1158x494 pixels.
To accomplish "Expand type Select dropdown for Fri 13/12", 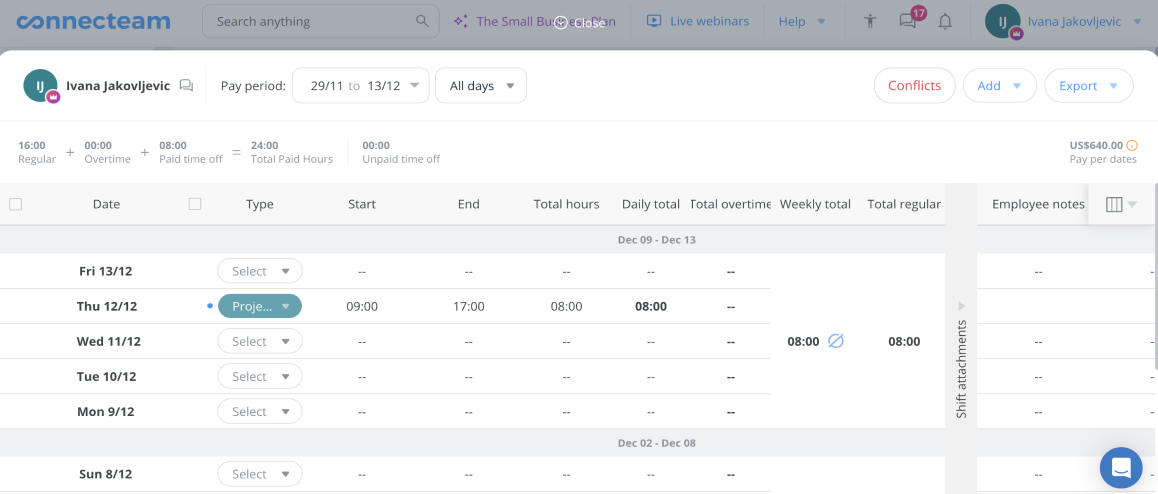I will click(260, 271).
